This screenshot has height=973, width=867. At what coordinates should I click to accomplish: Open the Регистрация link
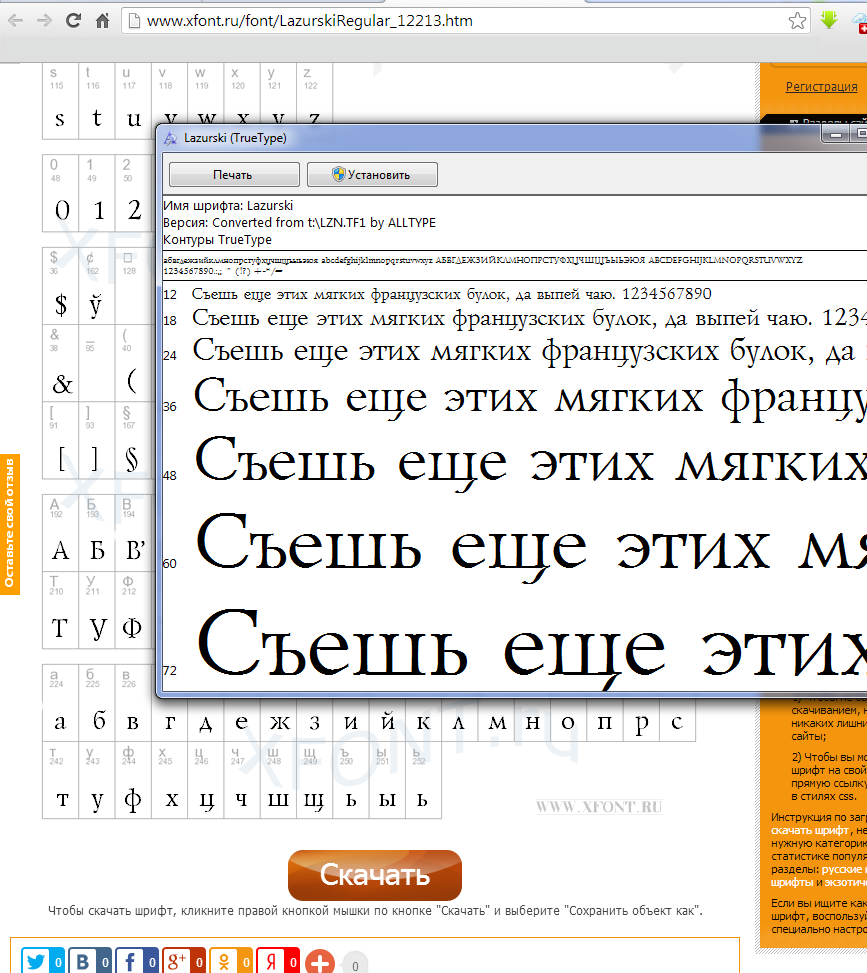click(821, 86)
